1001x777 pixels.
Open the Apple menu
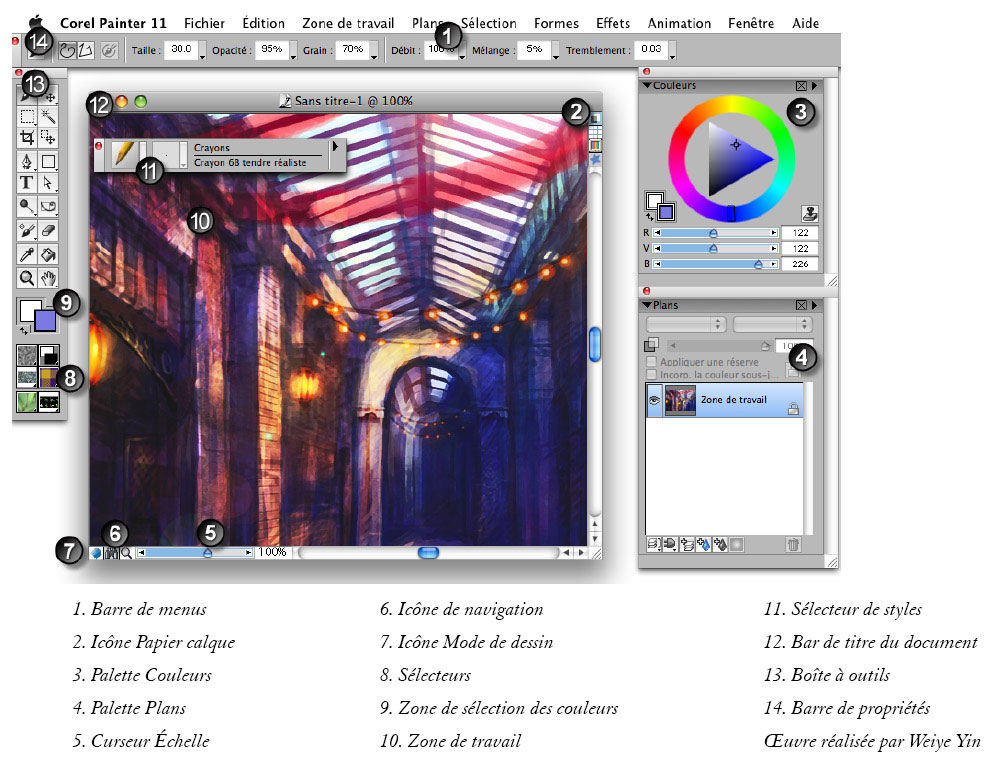tap(36, 22)
